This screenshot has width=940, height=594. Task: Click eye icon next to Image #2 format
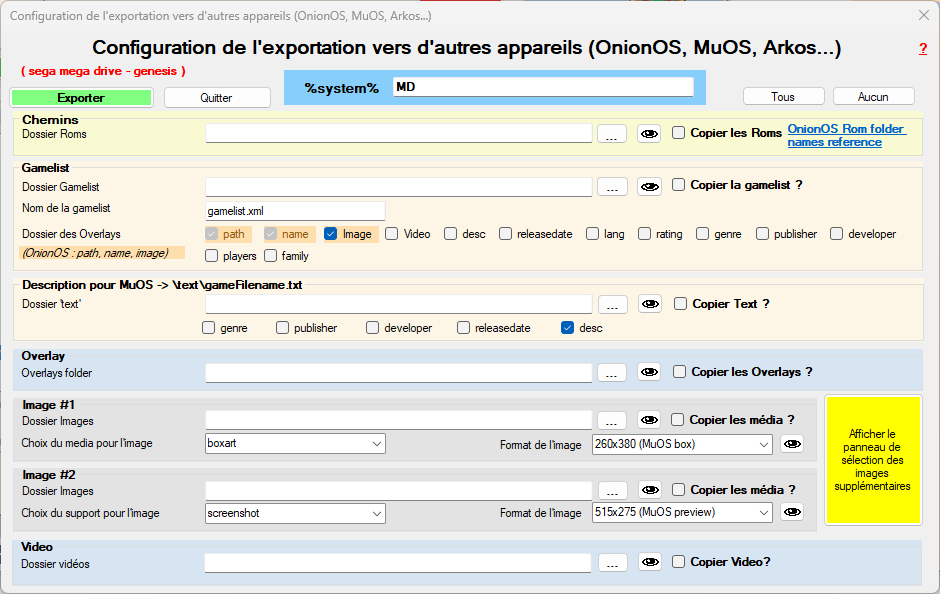[x=792, y=512]
